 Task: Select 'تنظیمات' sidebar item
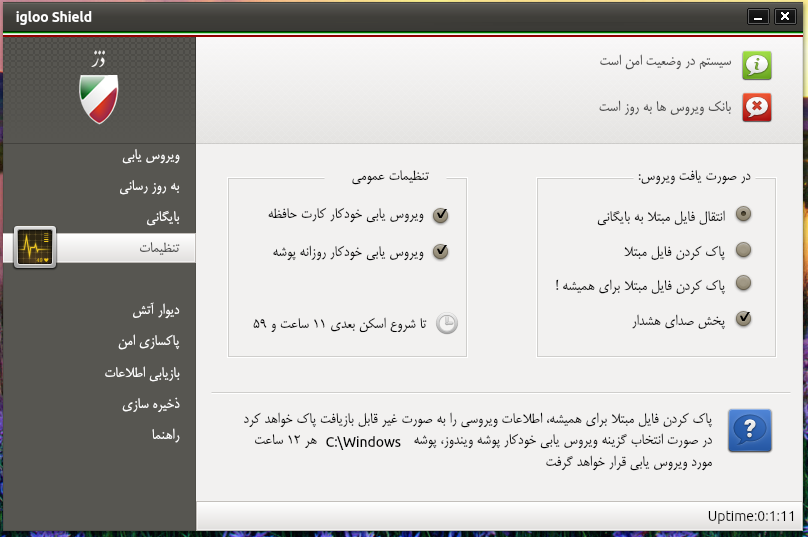[99, 248]
